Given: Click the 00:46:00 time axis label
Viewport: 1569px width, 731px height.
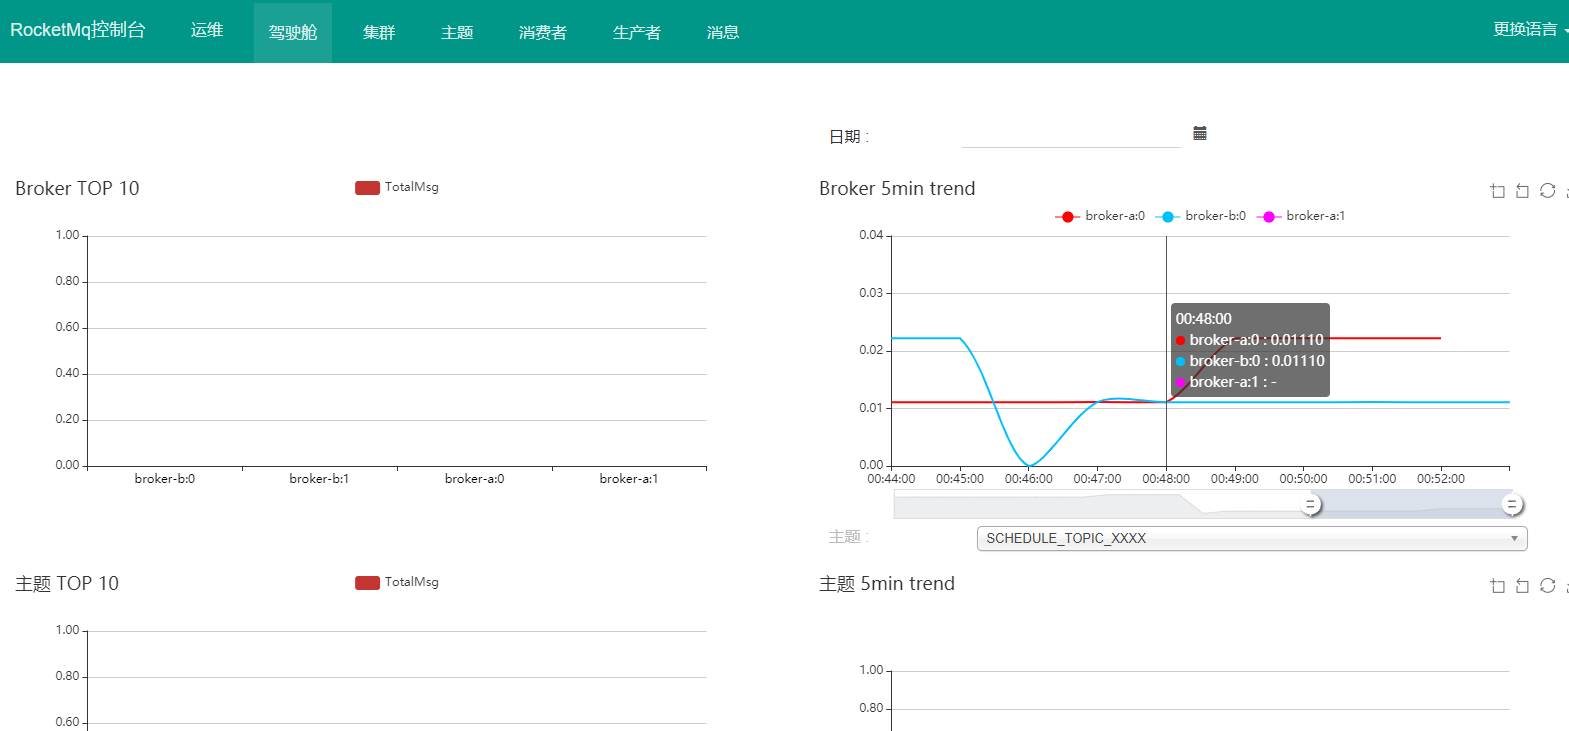Looking at the screenshot, I should [1029, 479].
